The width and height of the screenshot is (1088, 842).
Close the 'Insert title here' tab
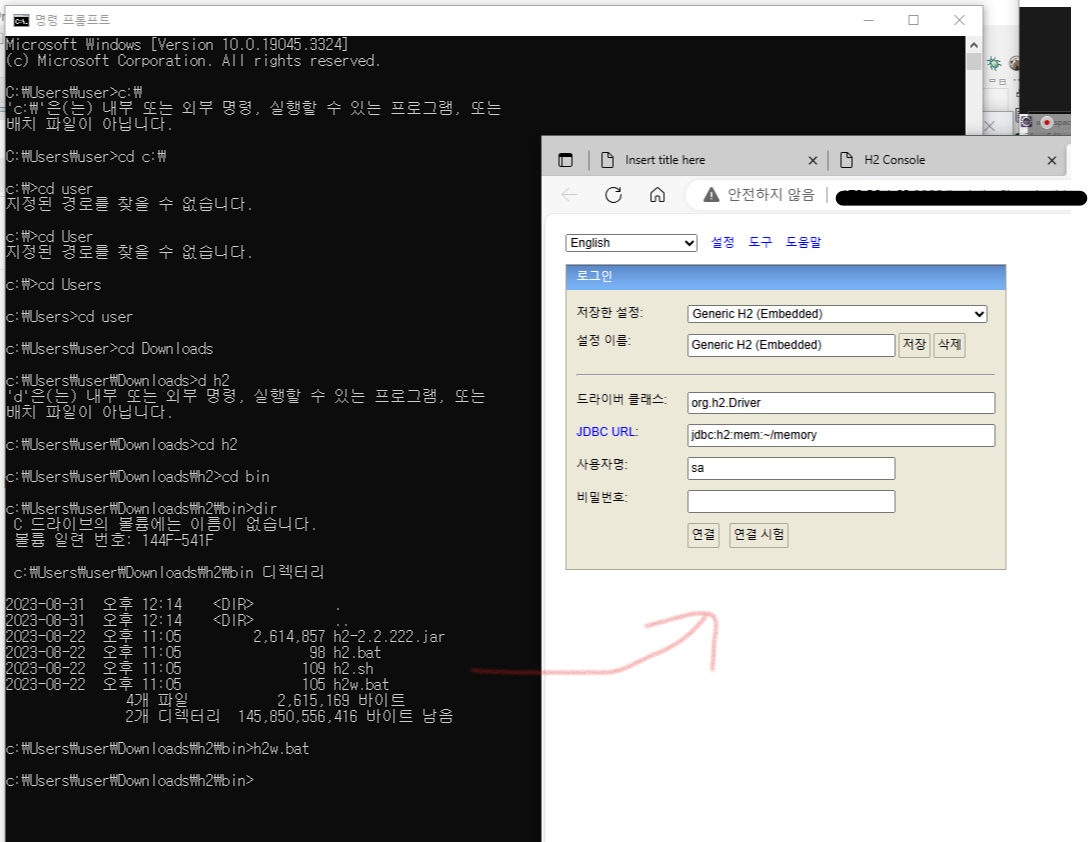tap(813, 160)
